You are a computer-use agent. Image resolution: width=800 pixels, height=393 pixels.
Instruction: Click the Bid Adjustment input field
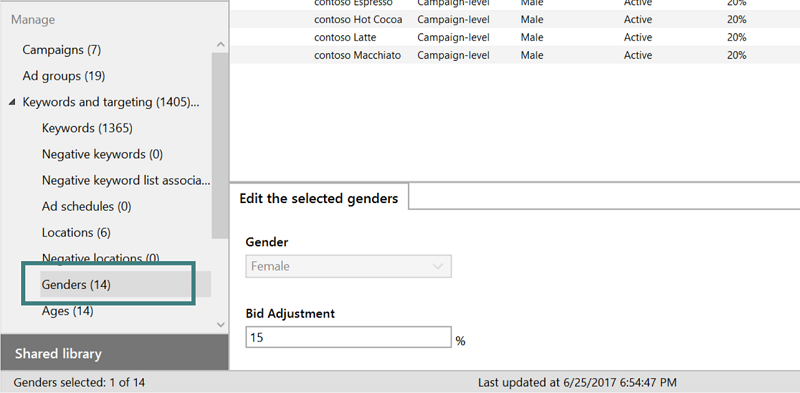(x=348, y=337)
